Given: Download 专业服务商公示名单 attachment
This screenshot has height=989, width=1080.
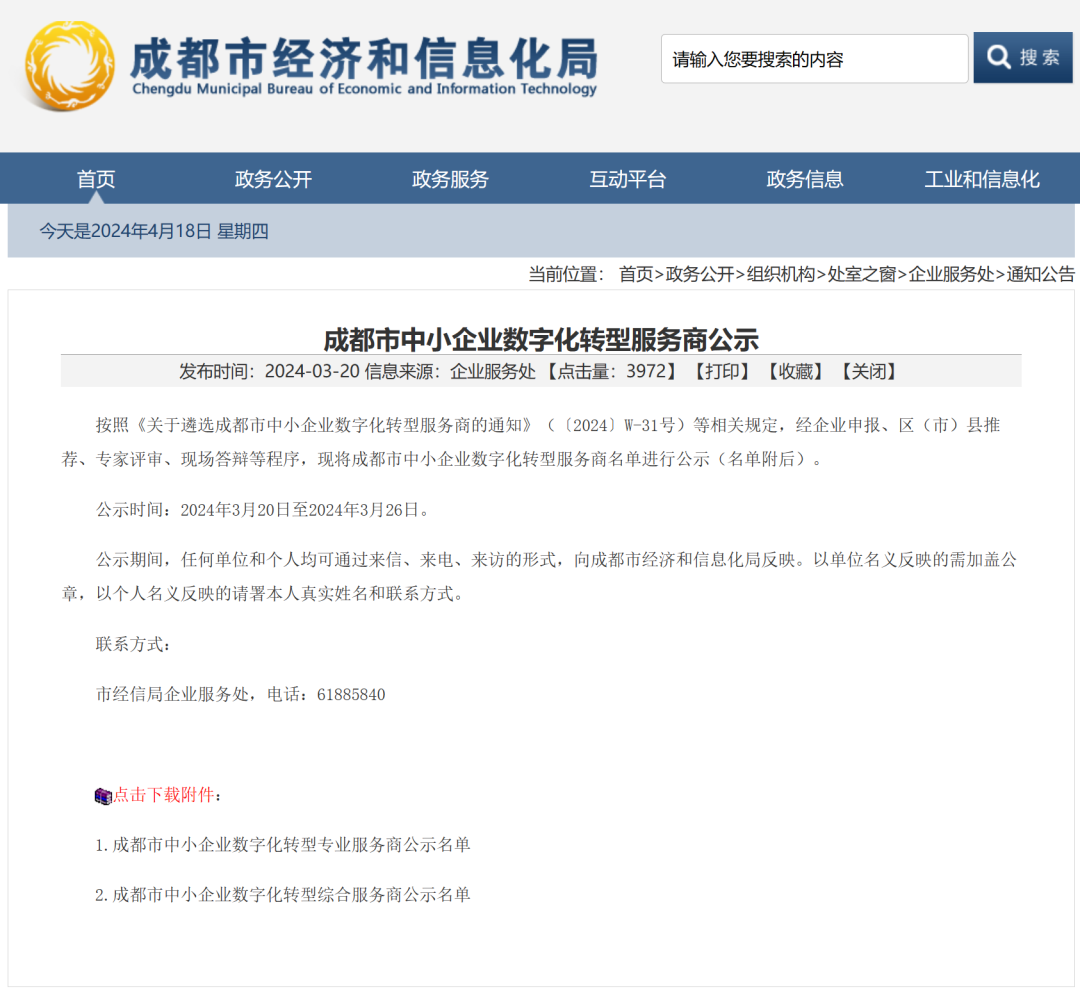Looking at the screenshot, I should pyautogui.click(x=290, y=845).
